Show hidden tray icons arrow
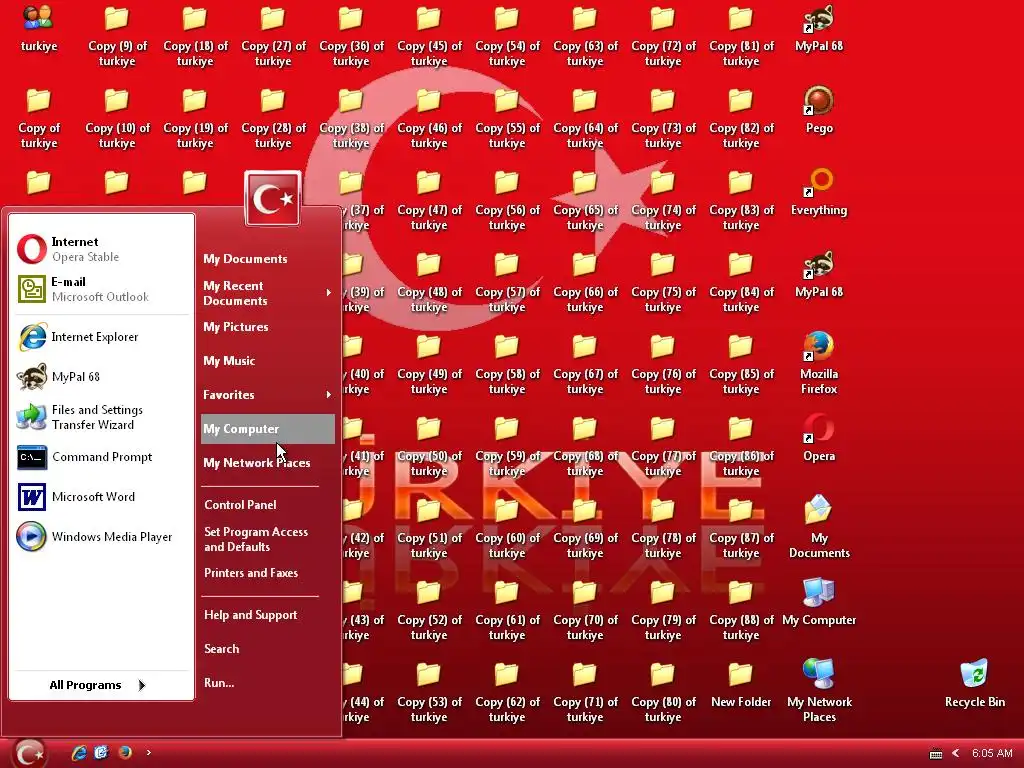The height and width of the screenshot is (768, 1024). pyautogui.click(x=955, y=754)
